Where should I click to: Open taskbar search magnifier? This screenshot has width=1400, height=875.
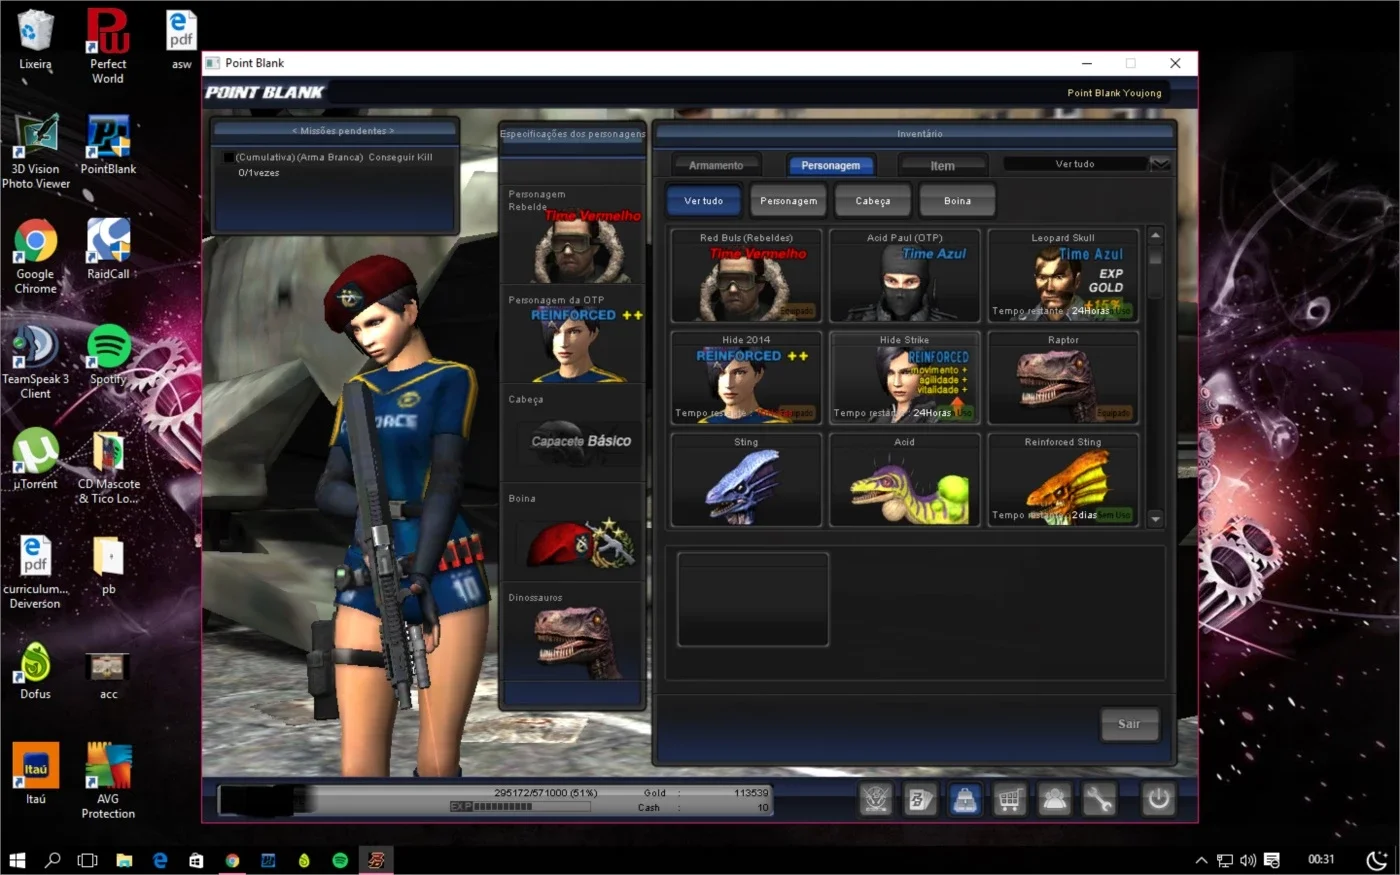[x=53, y=860]
